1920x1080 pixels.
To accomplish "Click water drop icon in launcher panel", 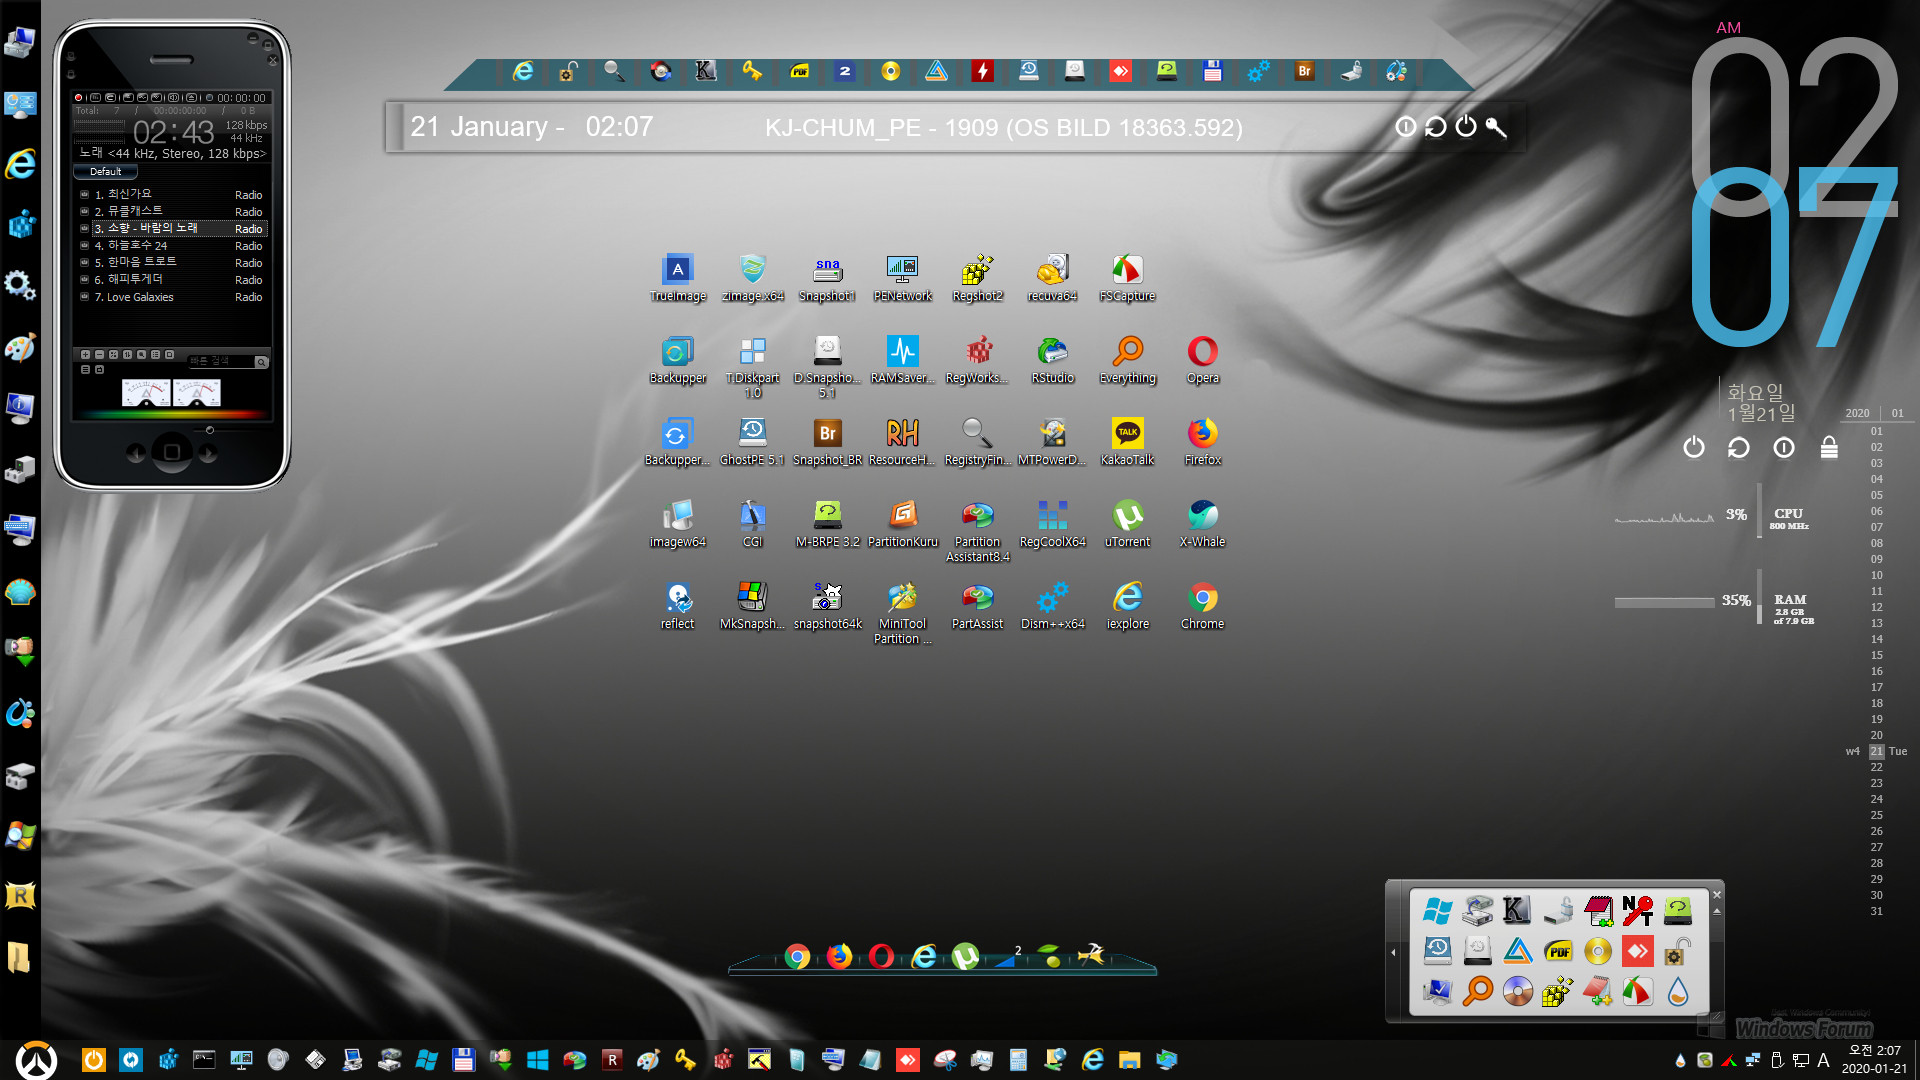I will pos(1677,991).
